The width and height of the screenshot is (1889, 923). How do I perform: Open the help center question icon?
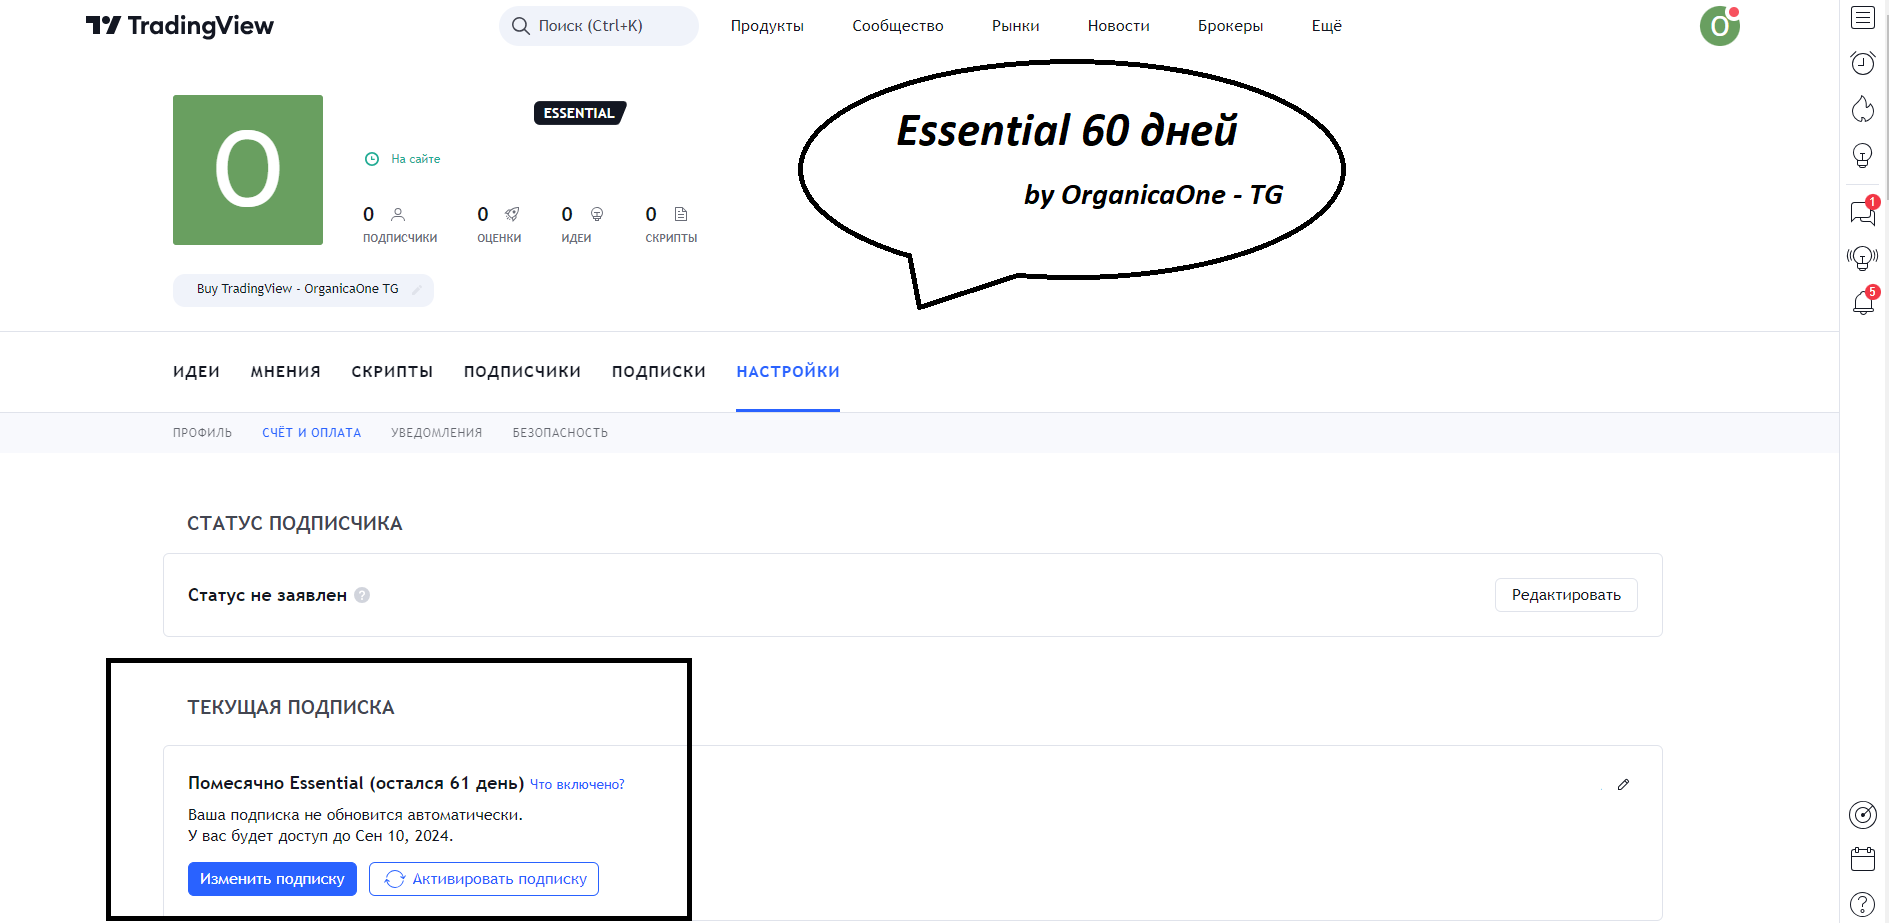coord(1862,905)
